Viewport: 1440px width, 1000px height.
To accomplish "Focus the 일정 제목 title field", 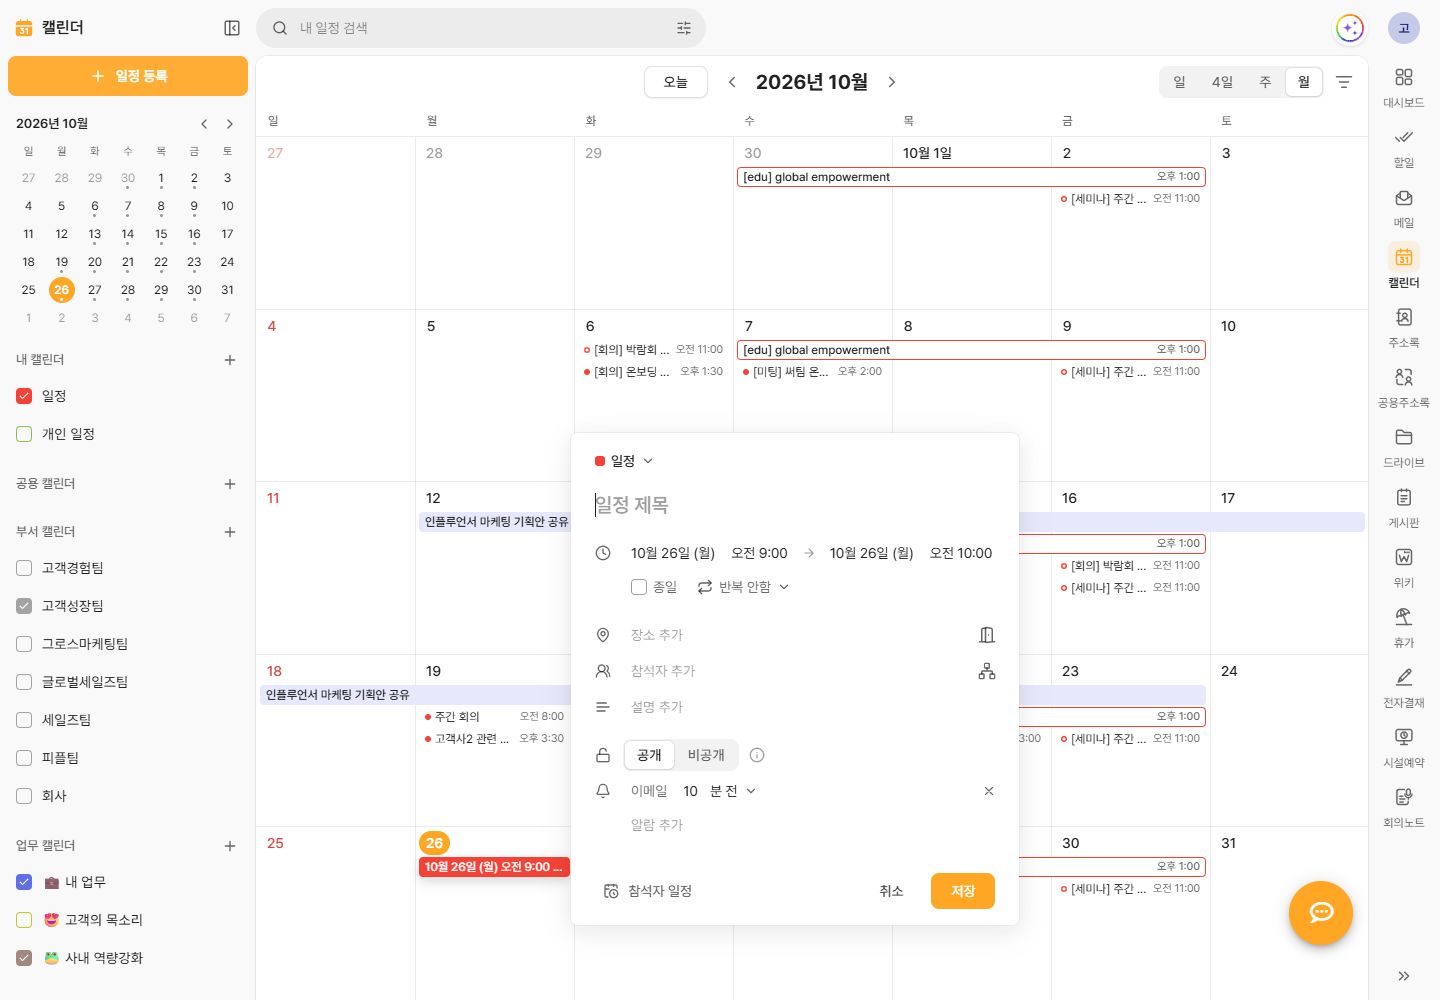I will [795, 505].
